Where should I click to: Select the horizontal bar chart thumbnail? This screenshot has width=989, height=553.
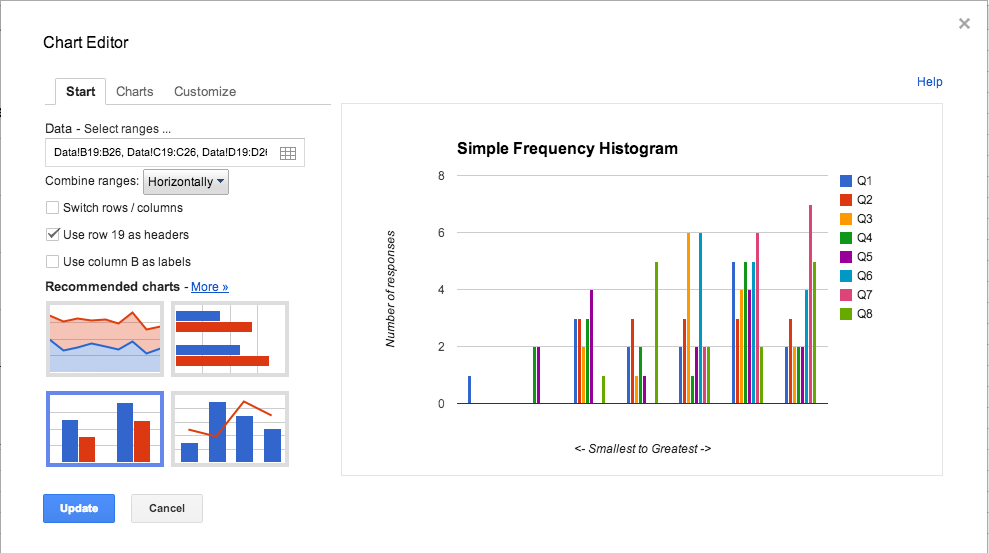click(x=229, y=338)
